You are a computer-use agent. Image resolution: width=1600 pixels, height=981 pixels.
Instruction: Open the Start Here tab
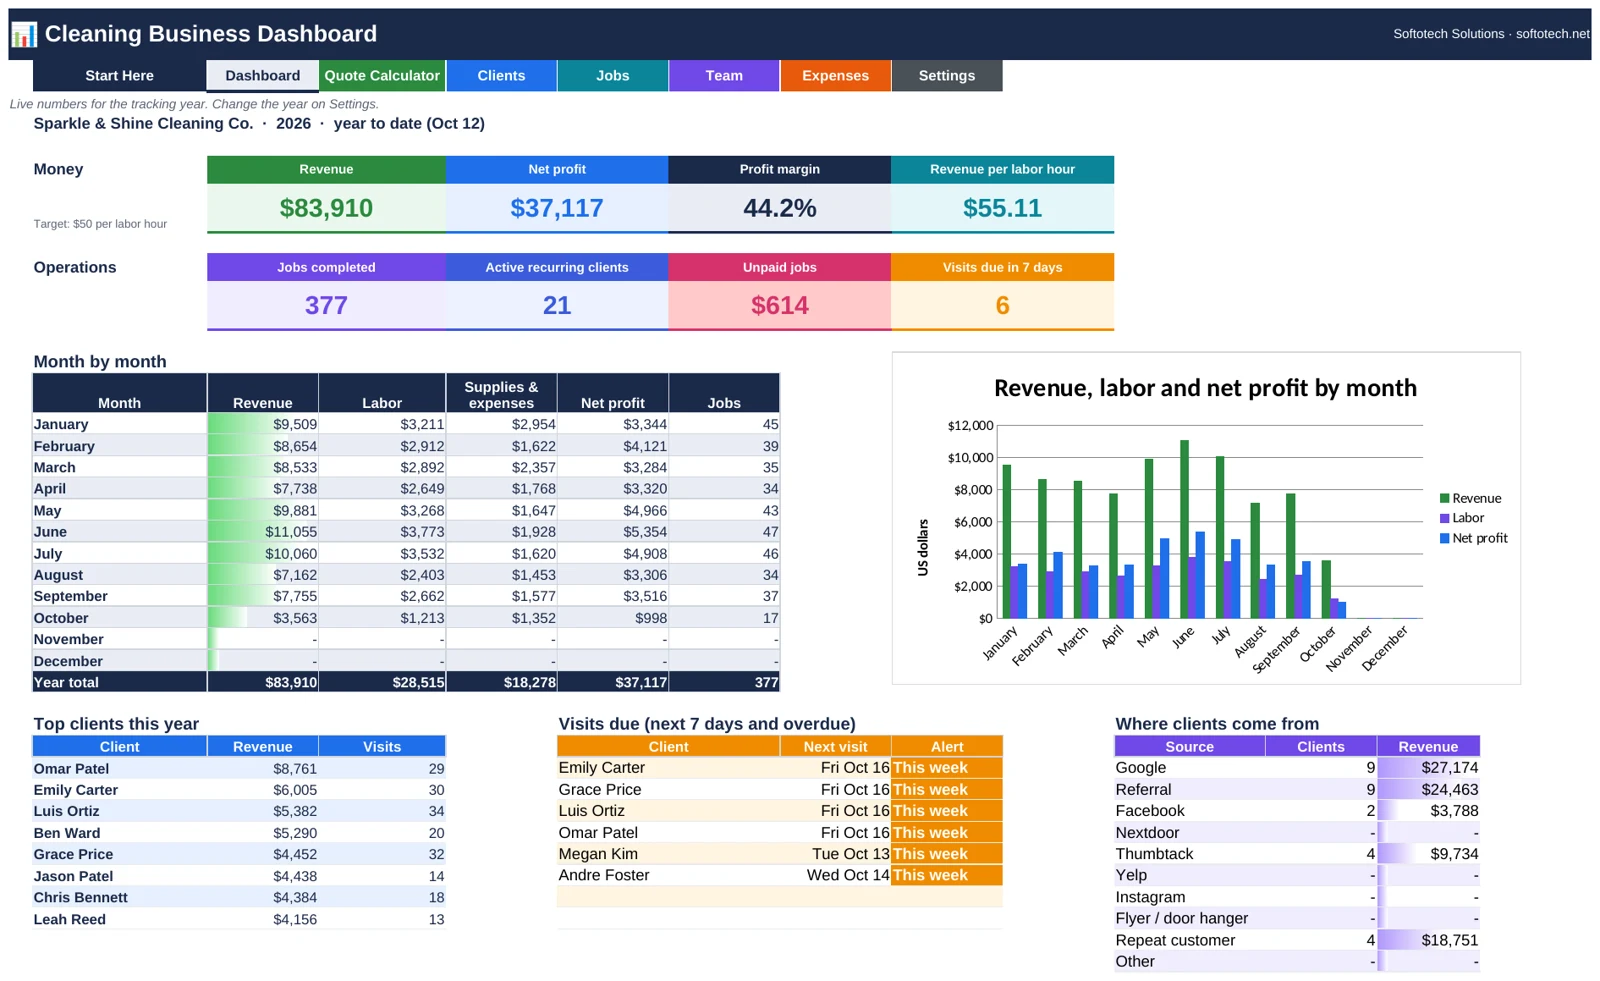coord(120,76)
